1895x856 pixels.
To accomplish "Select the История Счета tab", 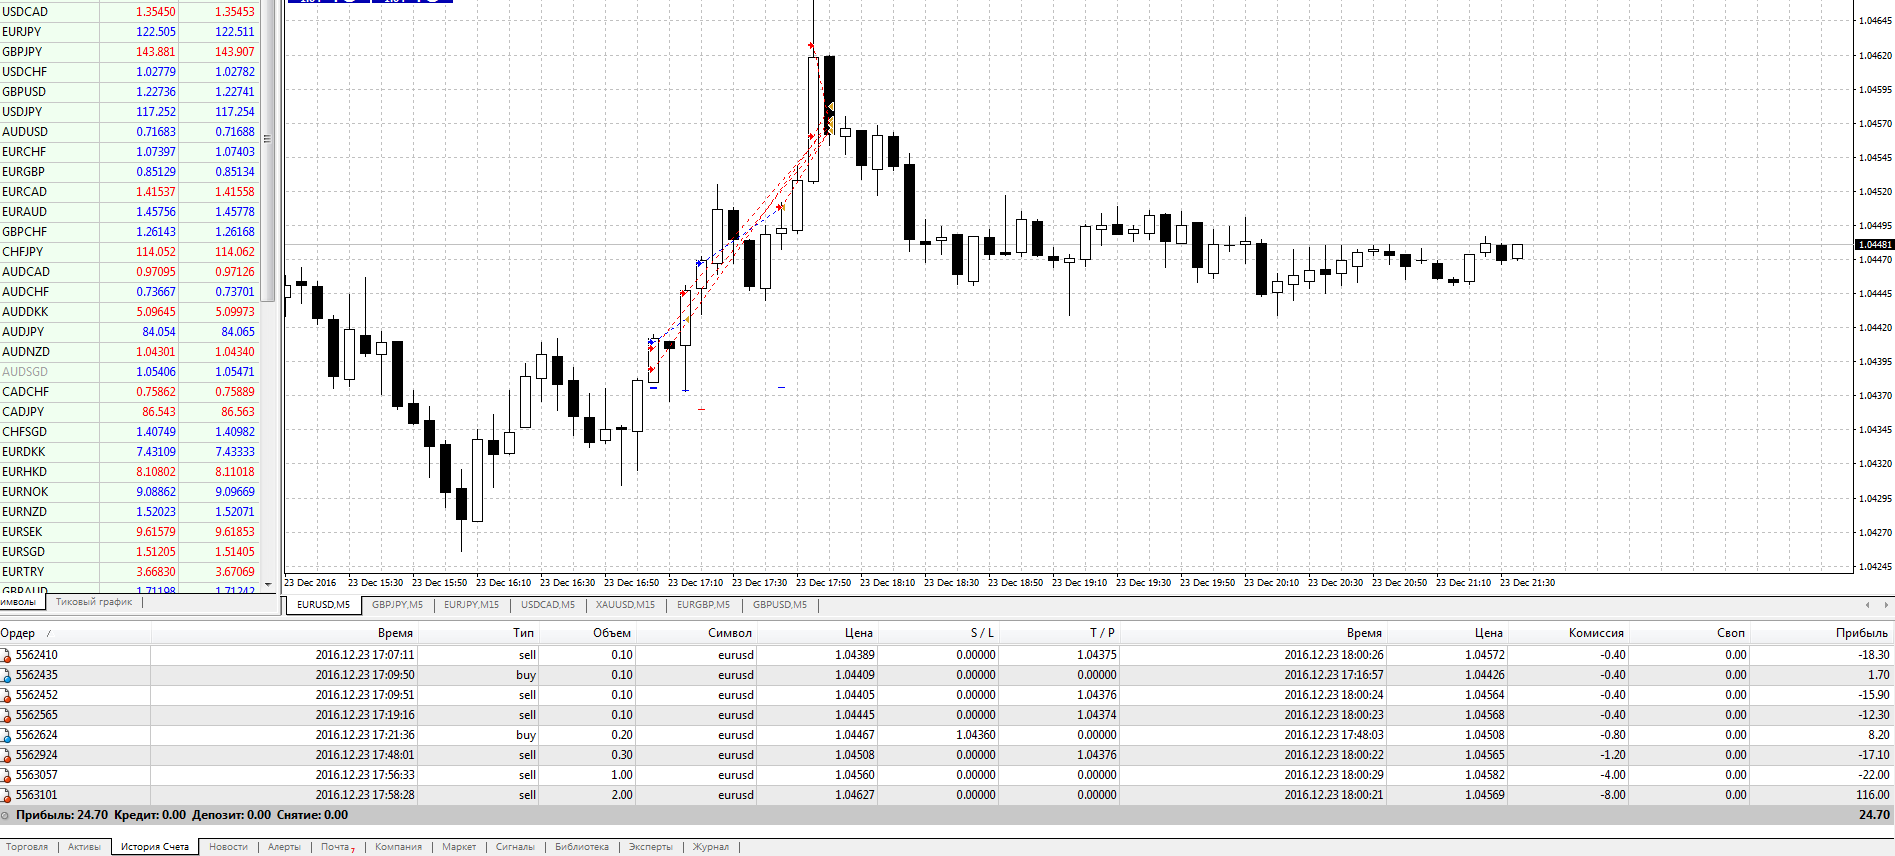I will click(x=155, y=847).
